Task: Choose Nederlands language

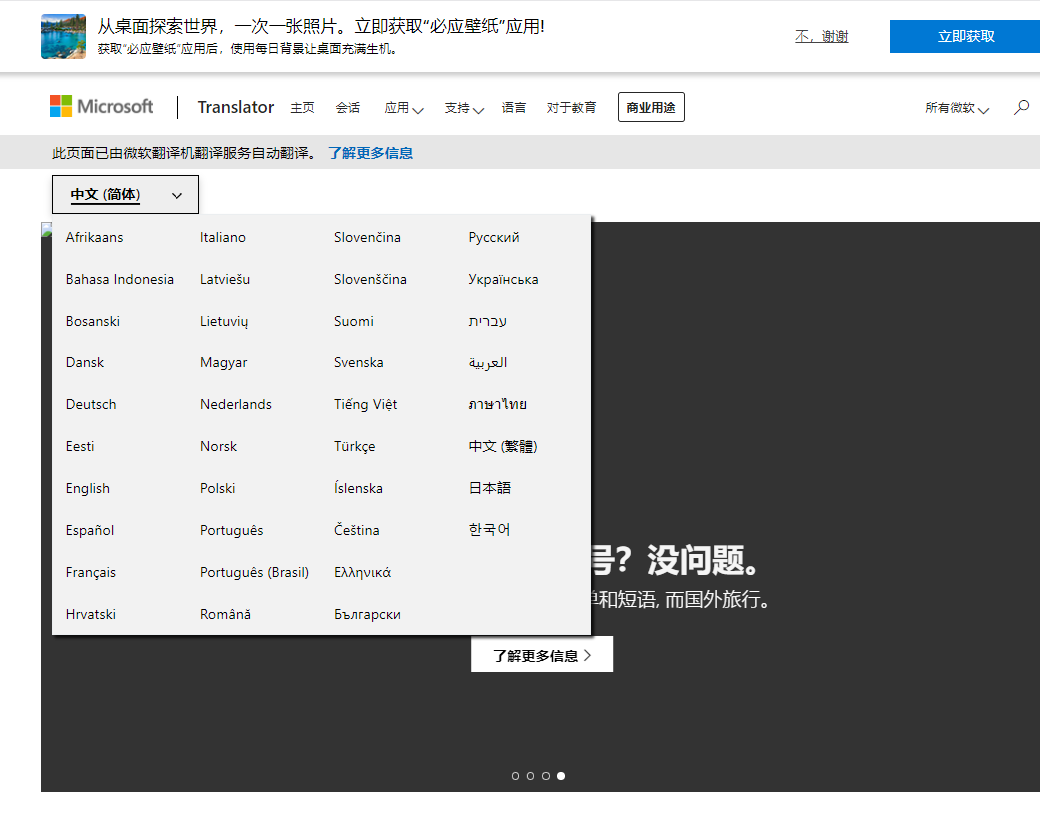Action: 236,405
